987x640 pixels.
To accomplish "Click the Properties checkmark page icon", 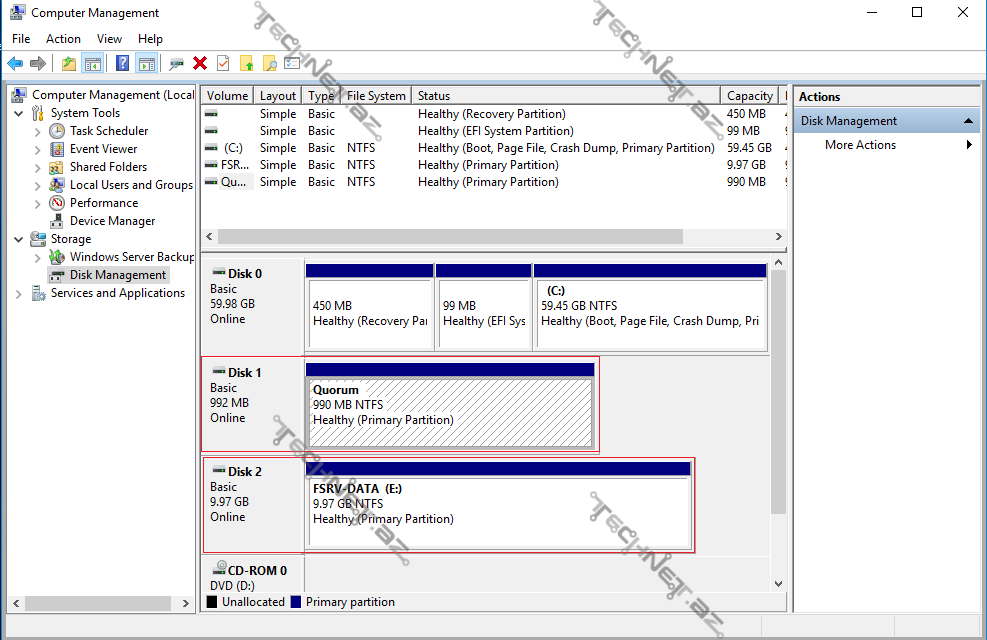I will [223, 63].
